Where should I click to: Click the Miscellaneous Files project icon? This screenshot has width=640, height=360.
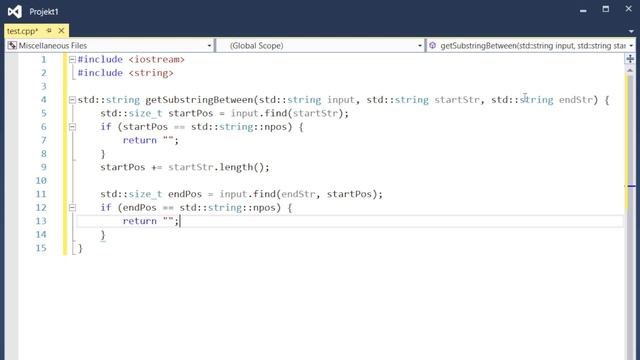pyautogui.click(x=12, y=45)
